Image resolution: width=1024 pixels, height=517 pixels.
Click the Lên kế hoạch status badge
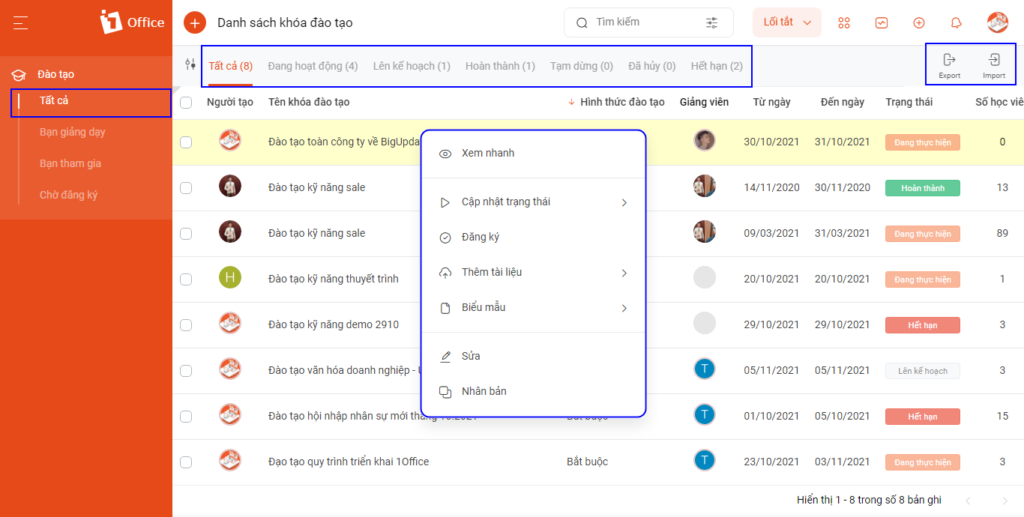click(x=922, y=371)
